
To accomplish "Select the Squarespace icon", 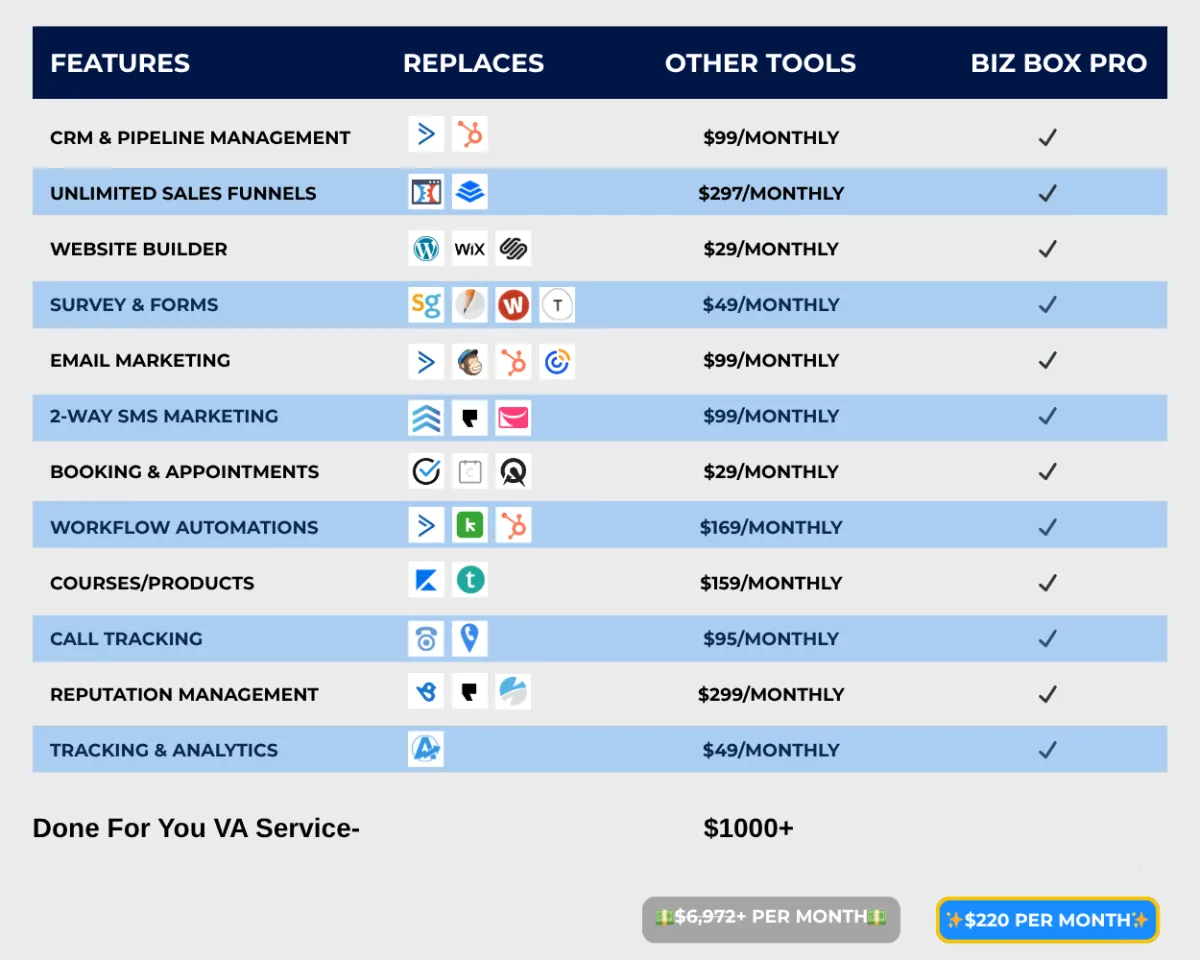I will (513, 248).
